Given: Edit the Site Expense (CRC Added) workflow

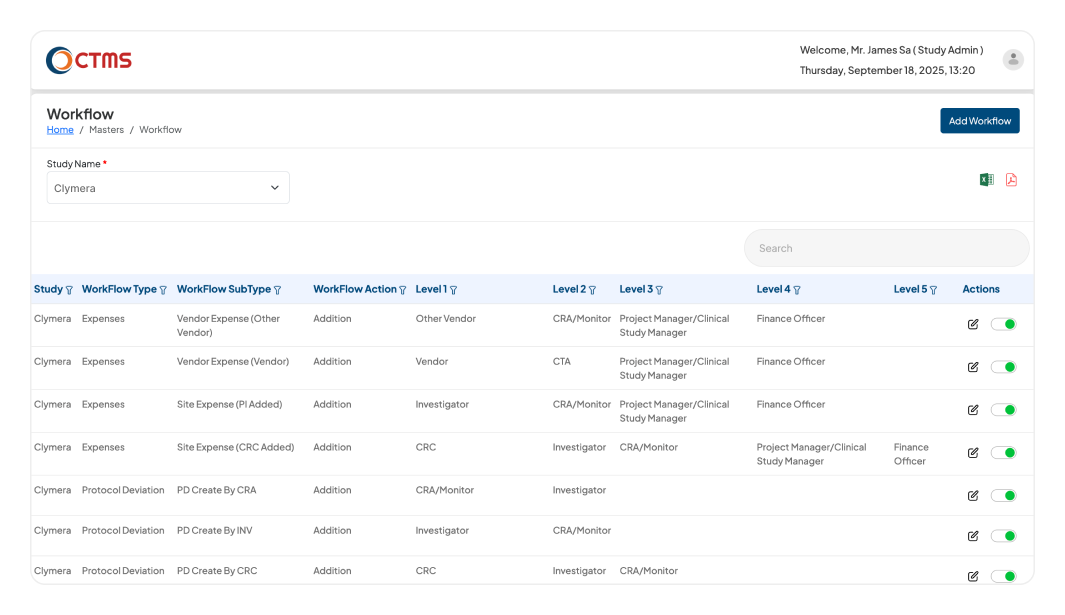Looking at the screenshot, I should coord(972,453).
